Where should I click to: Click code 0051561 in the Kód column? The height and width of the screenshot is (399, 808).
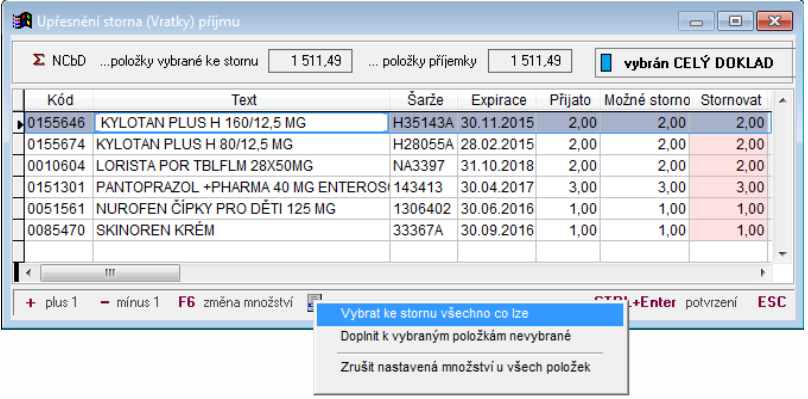[60, 209]
